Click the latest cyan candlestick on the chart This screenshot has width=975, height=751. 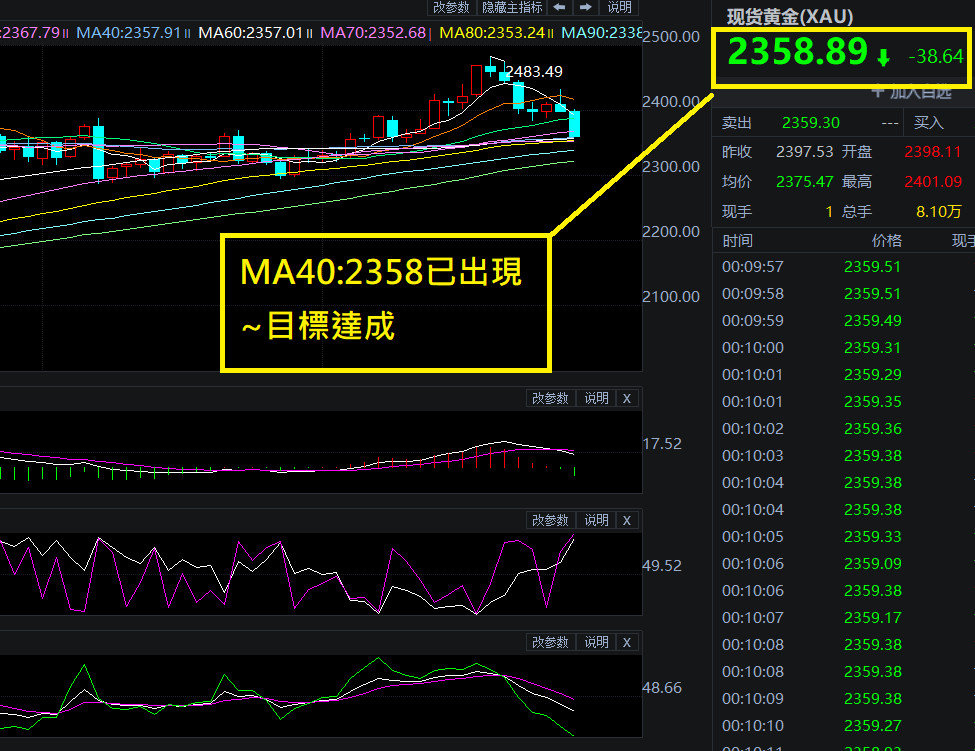tap(574, 124)
